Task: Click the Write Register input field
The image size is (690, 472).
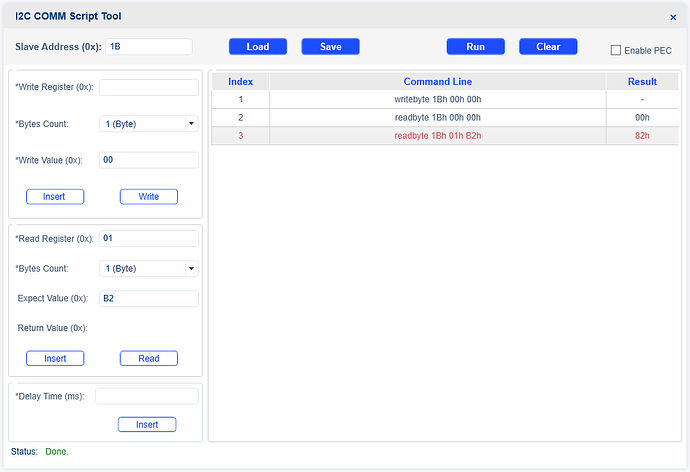Action: click(x=149, y=87)
